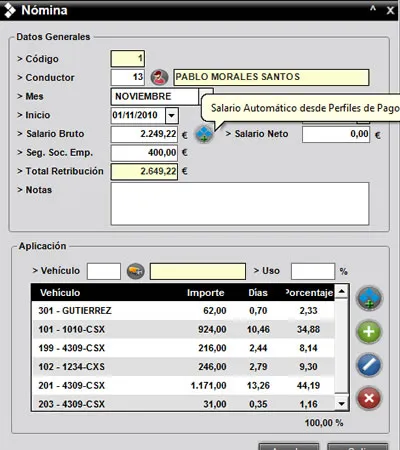
Task: Click the Salario Bruto input field
Action: tap(144, 134)
